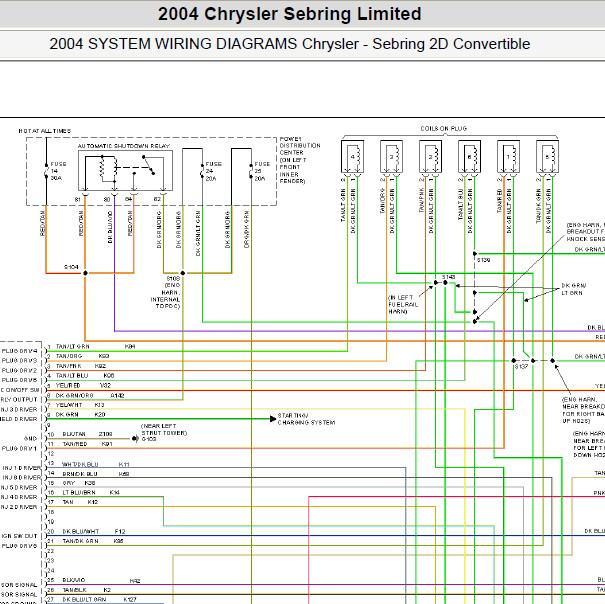The image size is (605, 604).
Task: Click the 'PLUG DRV 5' pin label
Action: click(x=19, y=546)
